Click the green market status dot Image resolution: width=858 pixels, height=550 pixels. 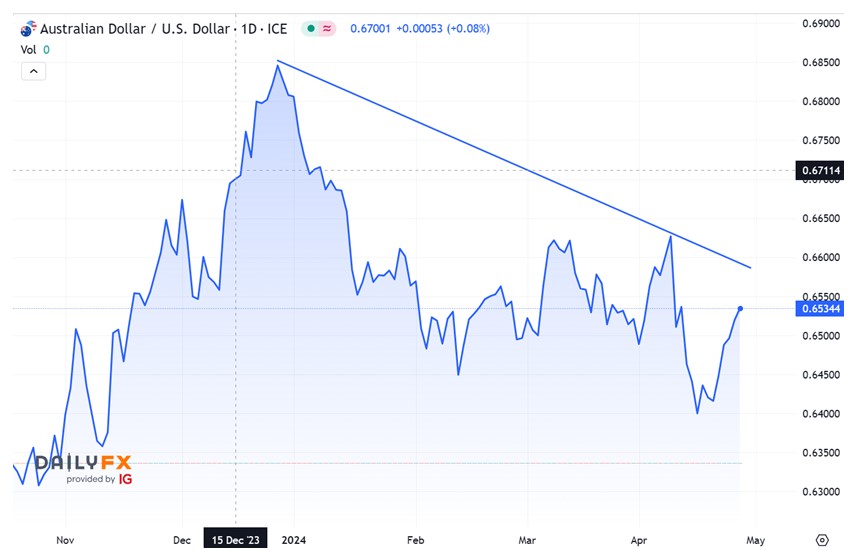click(312, 29)
